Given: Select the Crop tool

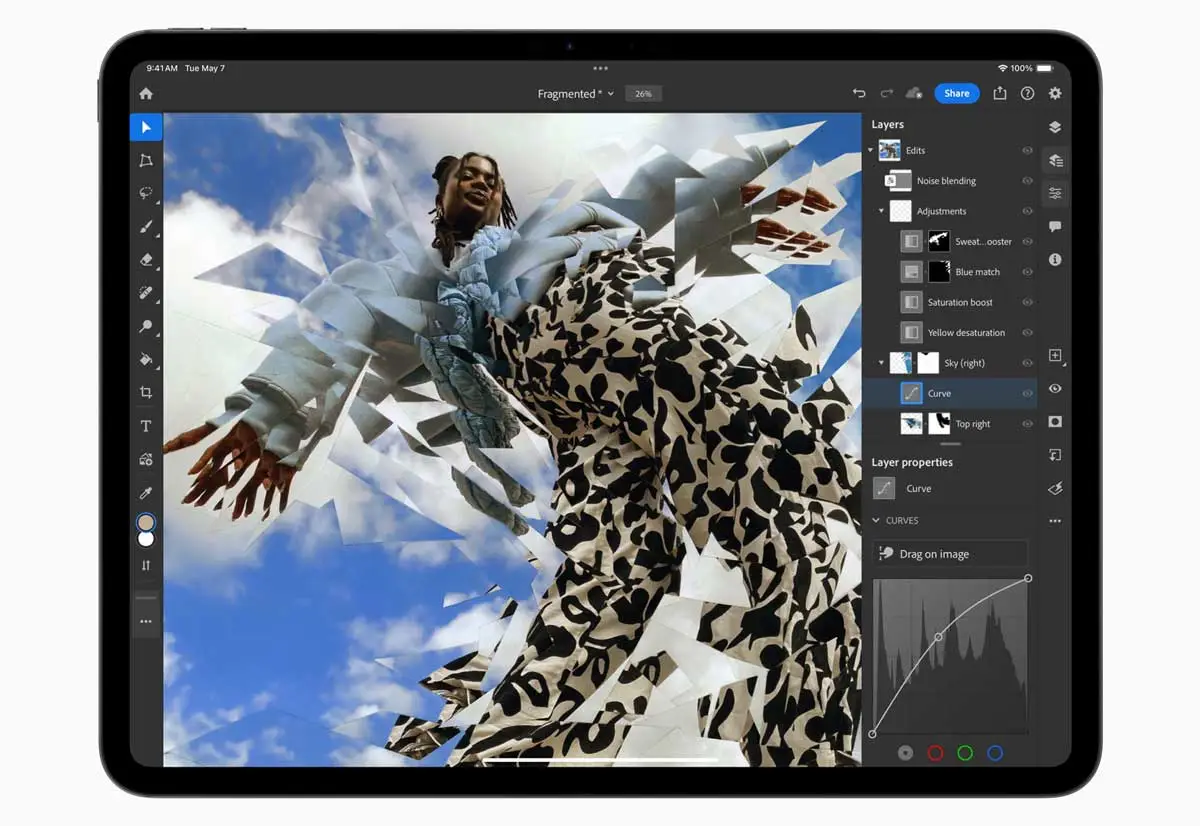Looking at the screenshot, I should click(x=146, y=392).
